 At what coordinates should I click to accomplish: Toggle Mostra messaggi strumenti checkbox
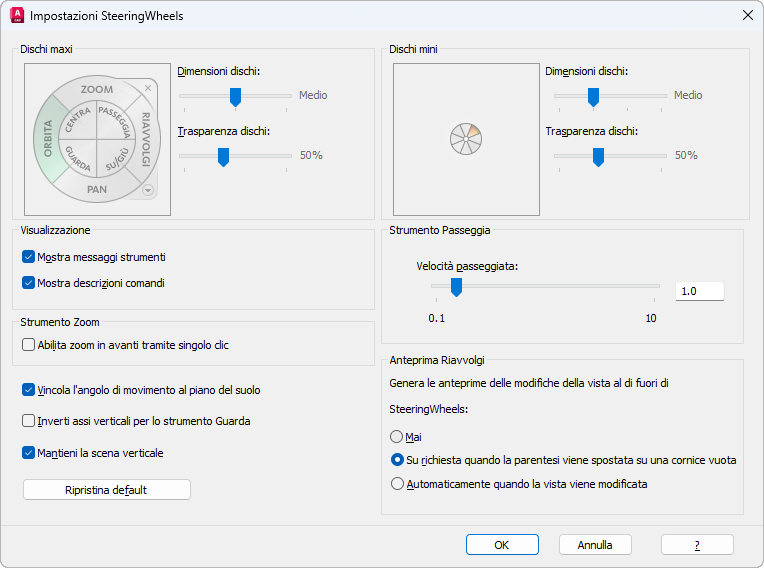[x=29, y=257]
